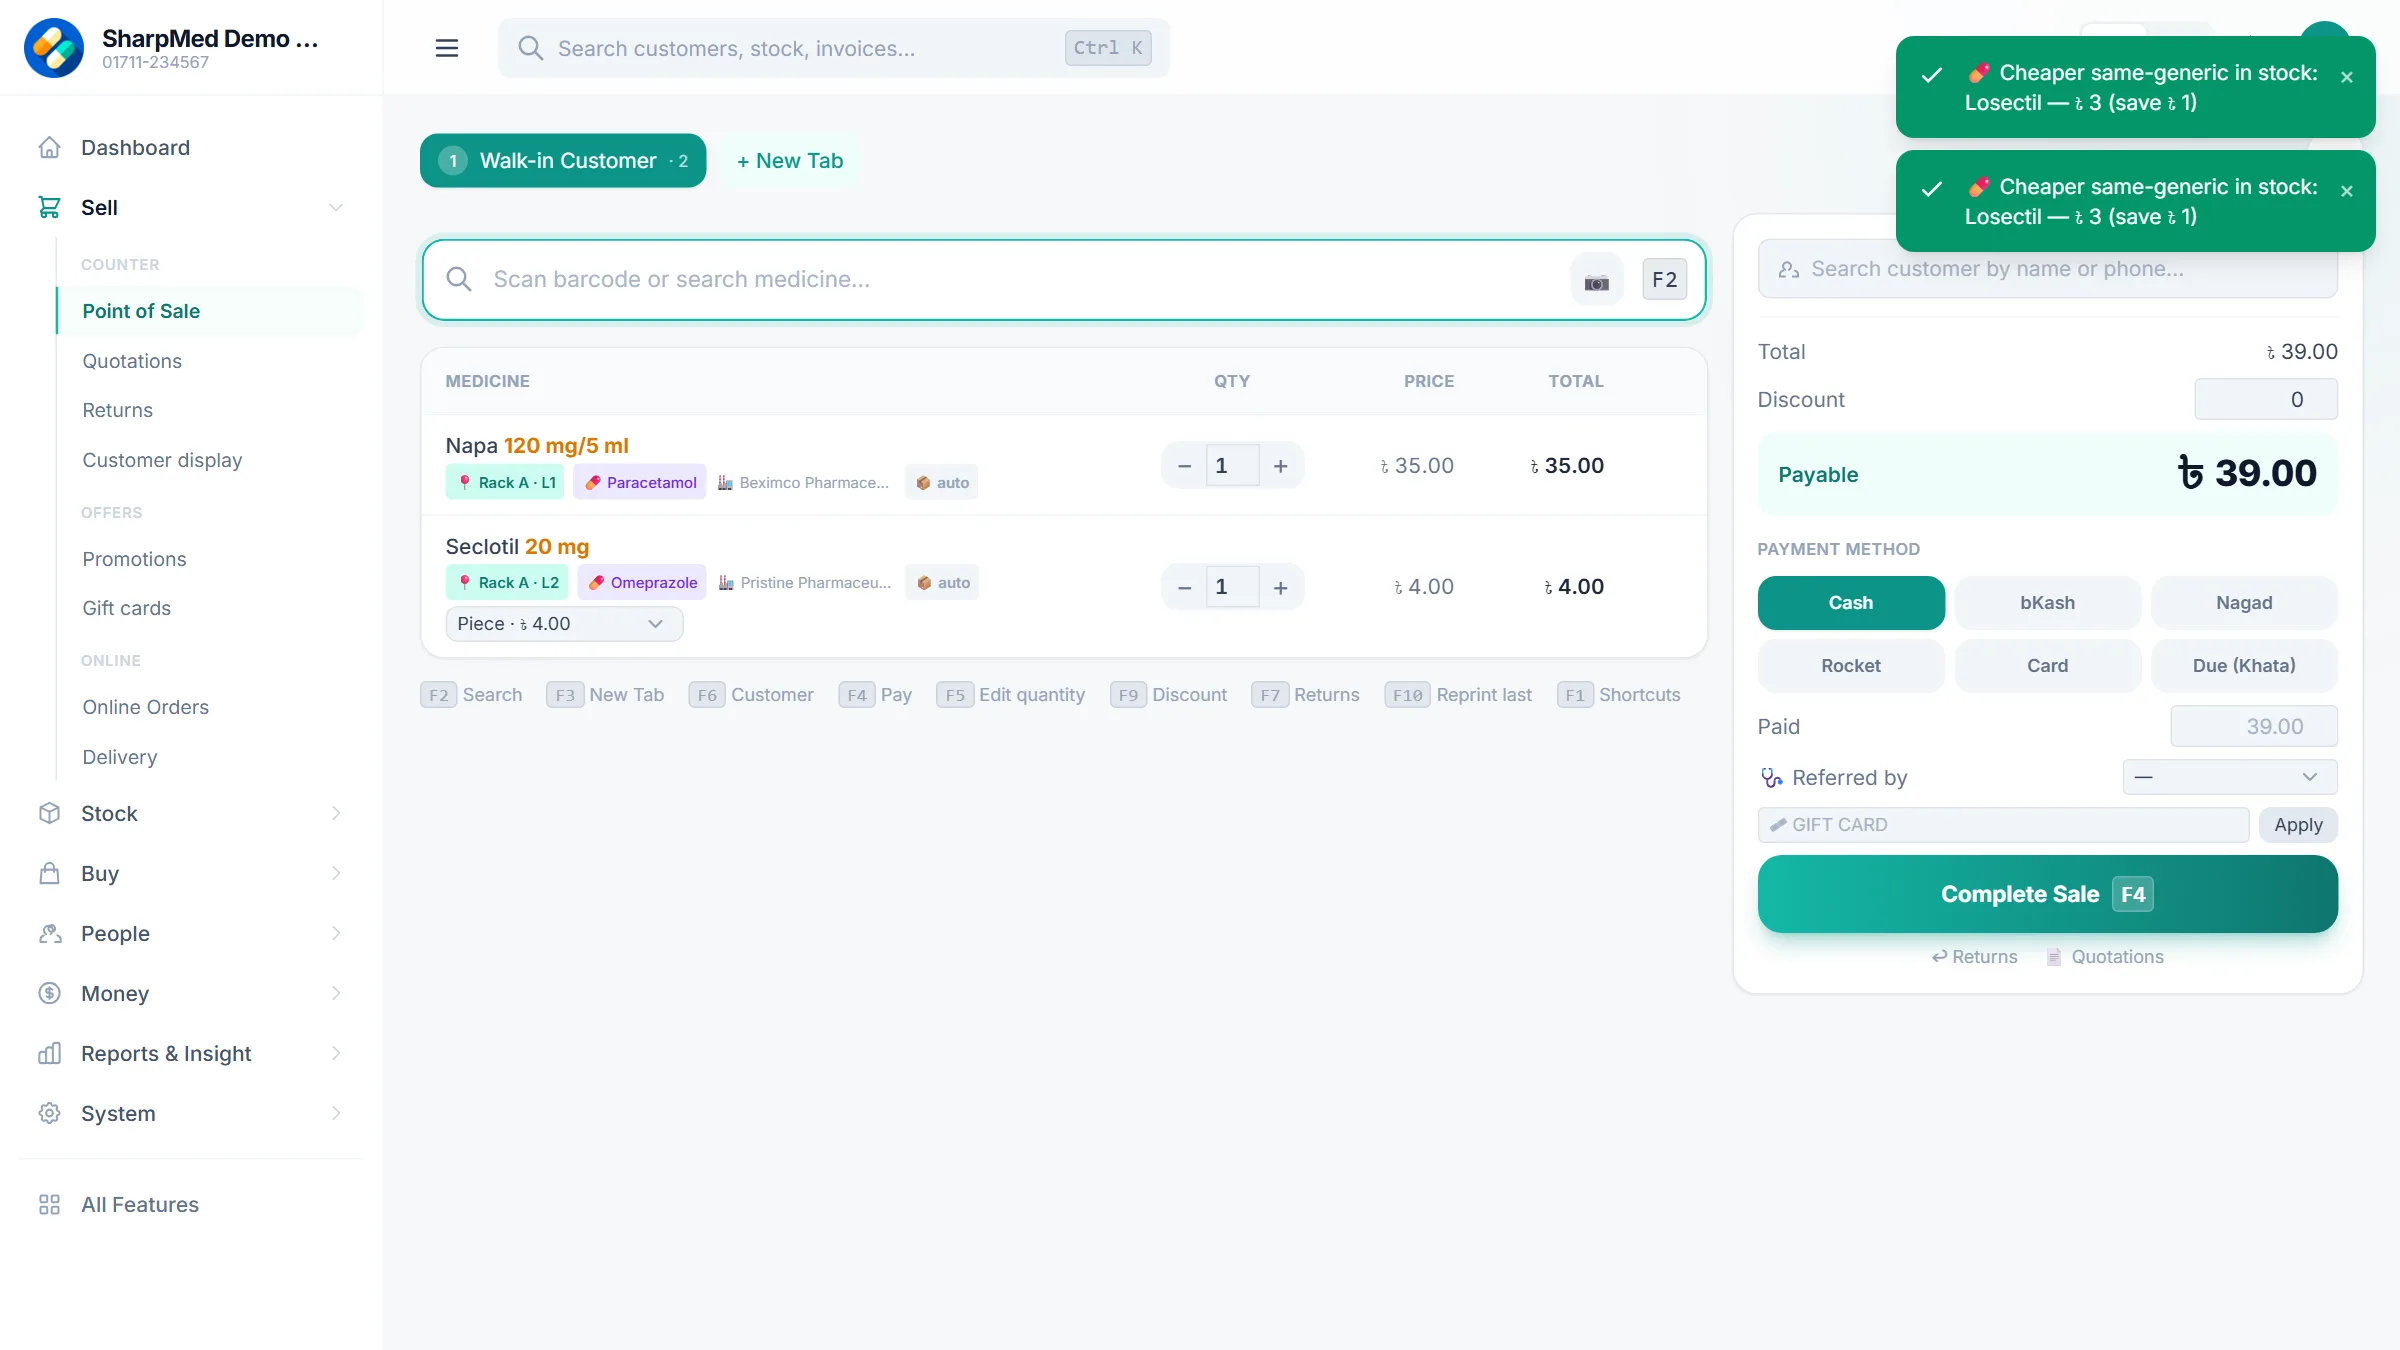Collapse the Sell menu chevron
Image resolution: width=2400 pixels, height=1350 pixels.
click(336, 207)
